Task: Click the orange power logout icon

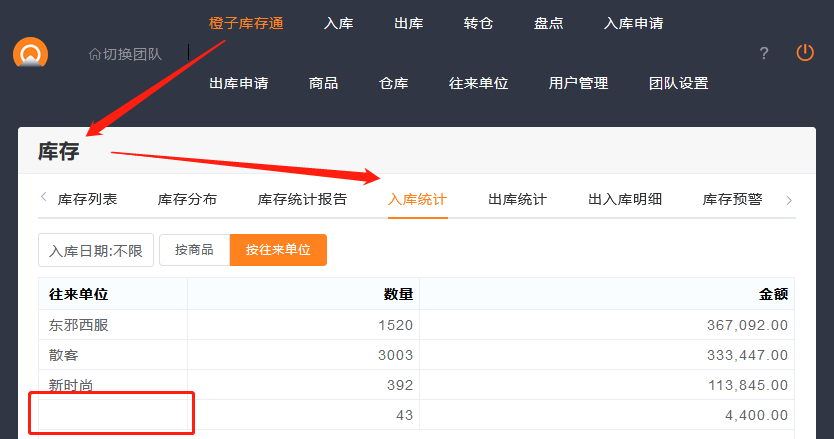Action: pyautogui.click(x=805, y=53)
